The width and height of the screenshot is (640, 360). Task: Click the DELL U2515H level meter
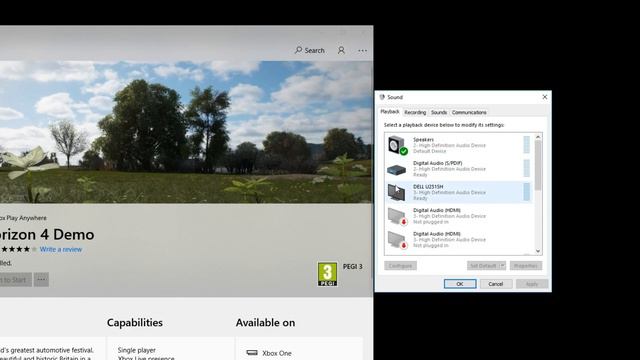527,192
